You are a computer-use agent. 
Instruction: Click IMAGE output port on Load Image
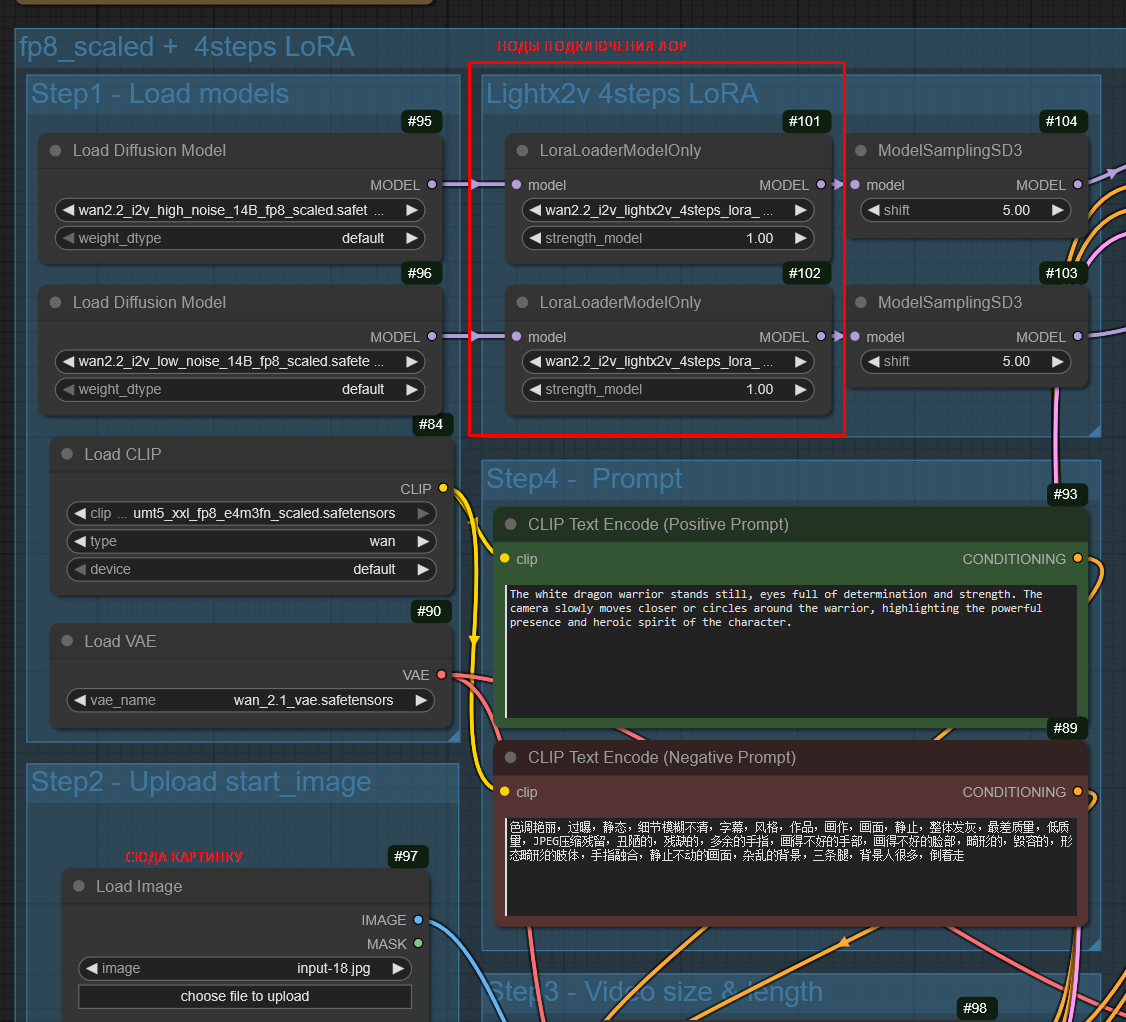tap(418, 920)
